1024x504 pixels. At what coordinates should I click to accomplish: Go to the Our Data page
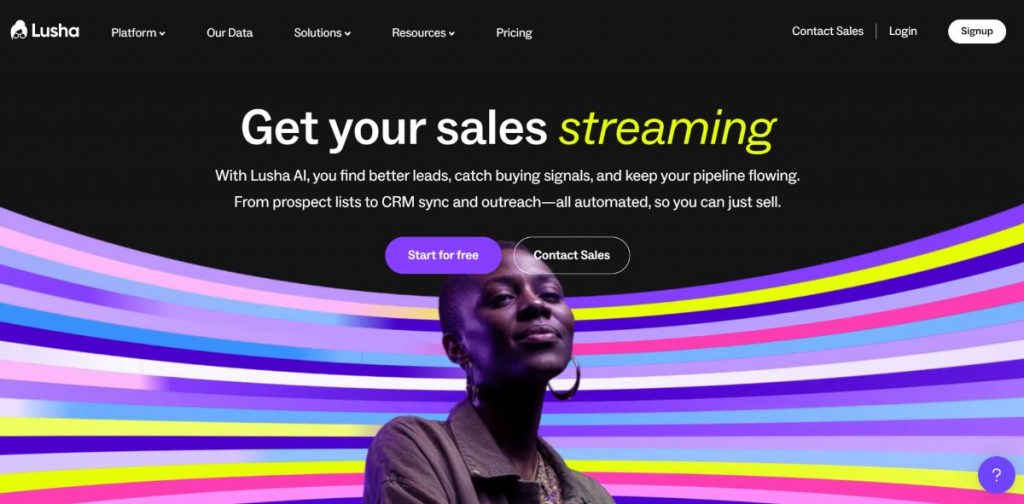click(x=229, y=33)
